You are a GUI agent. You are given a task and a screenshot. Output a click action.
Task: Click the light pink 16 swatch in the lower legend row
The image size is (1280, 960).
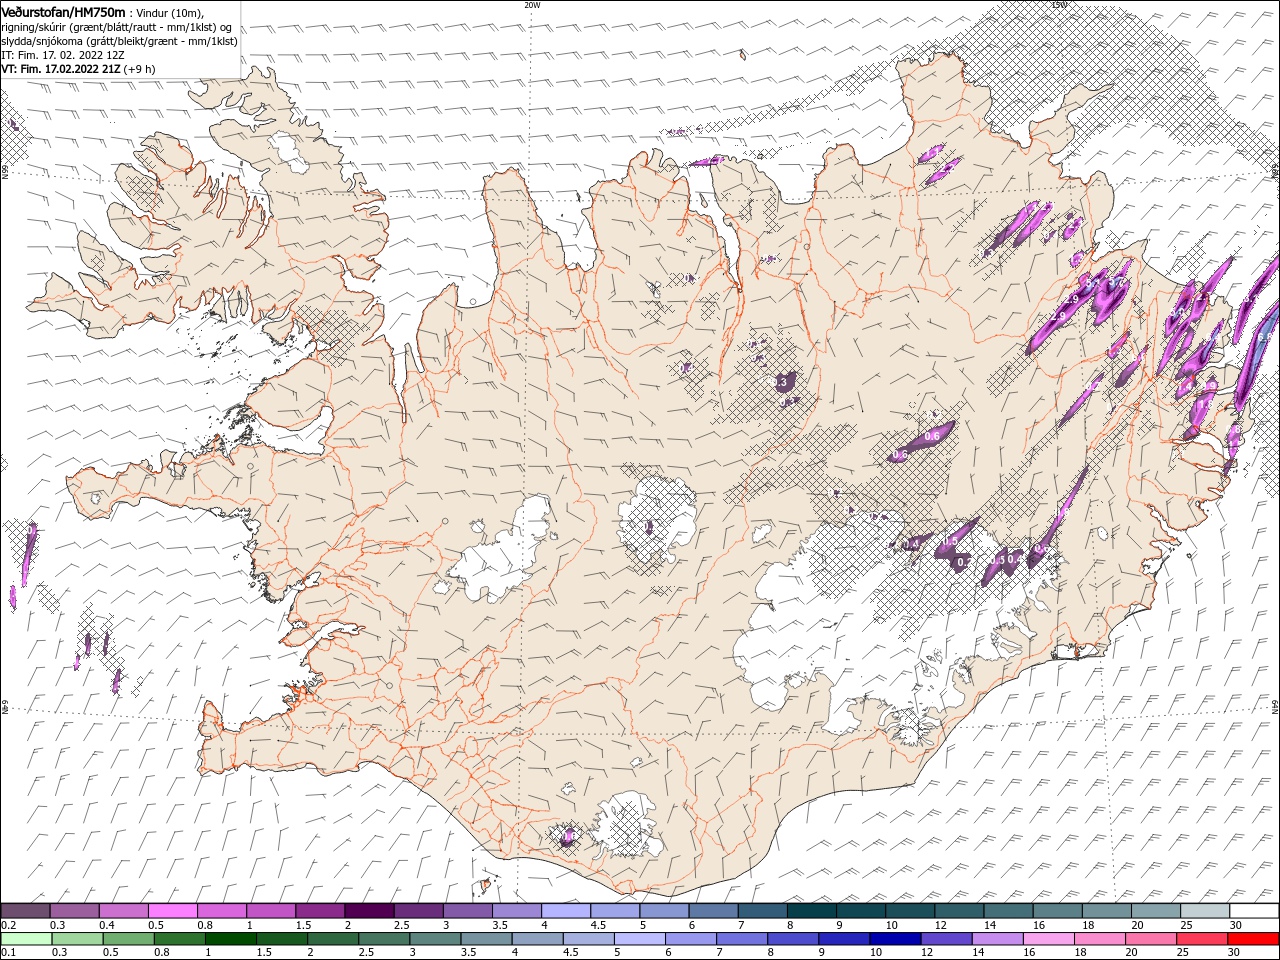1047,939
